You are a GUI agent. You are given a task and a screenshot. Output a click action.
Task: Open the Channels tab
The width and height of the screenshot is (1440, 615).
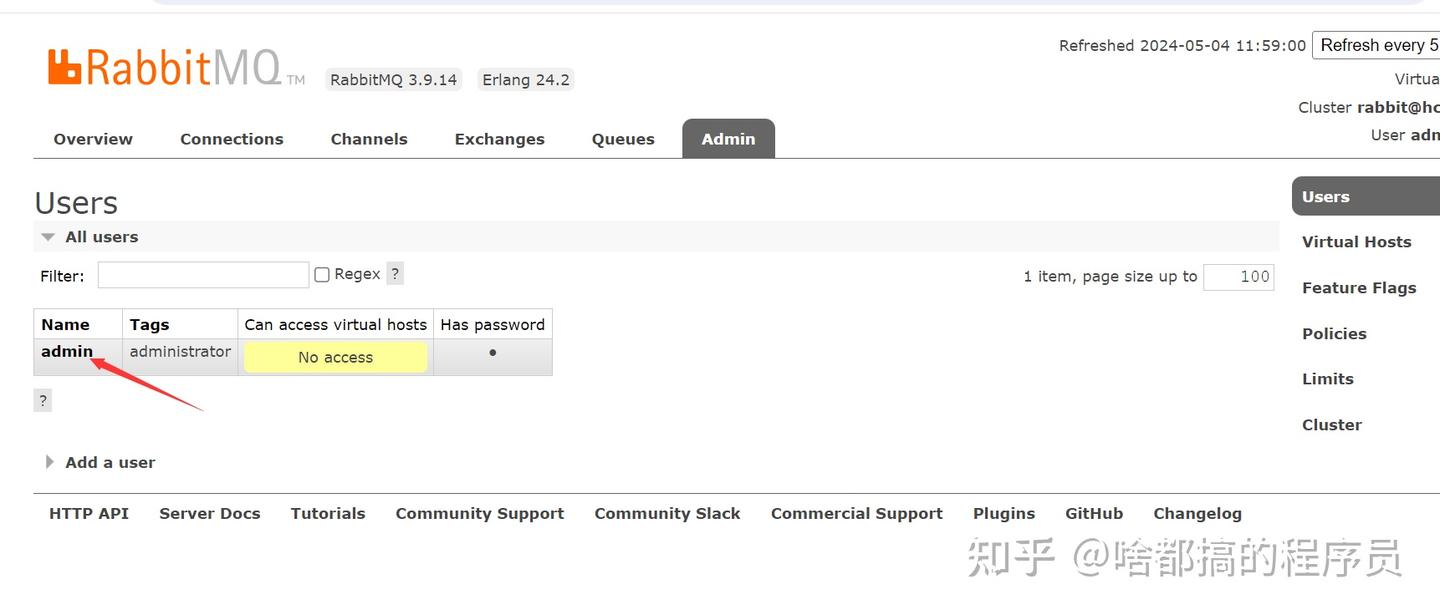coord(369,139)
